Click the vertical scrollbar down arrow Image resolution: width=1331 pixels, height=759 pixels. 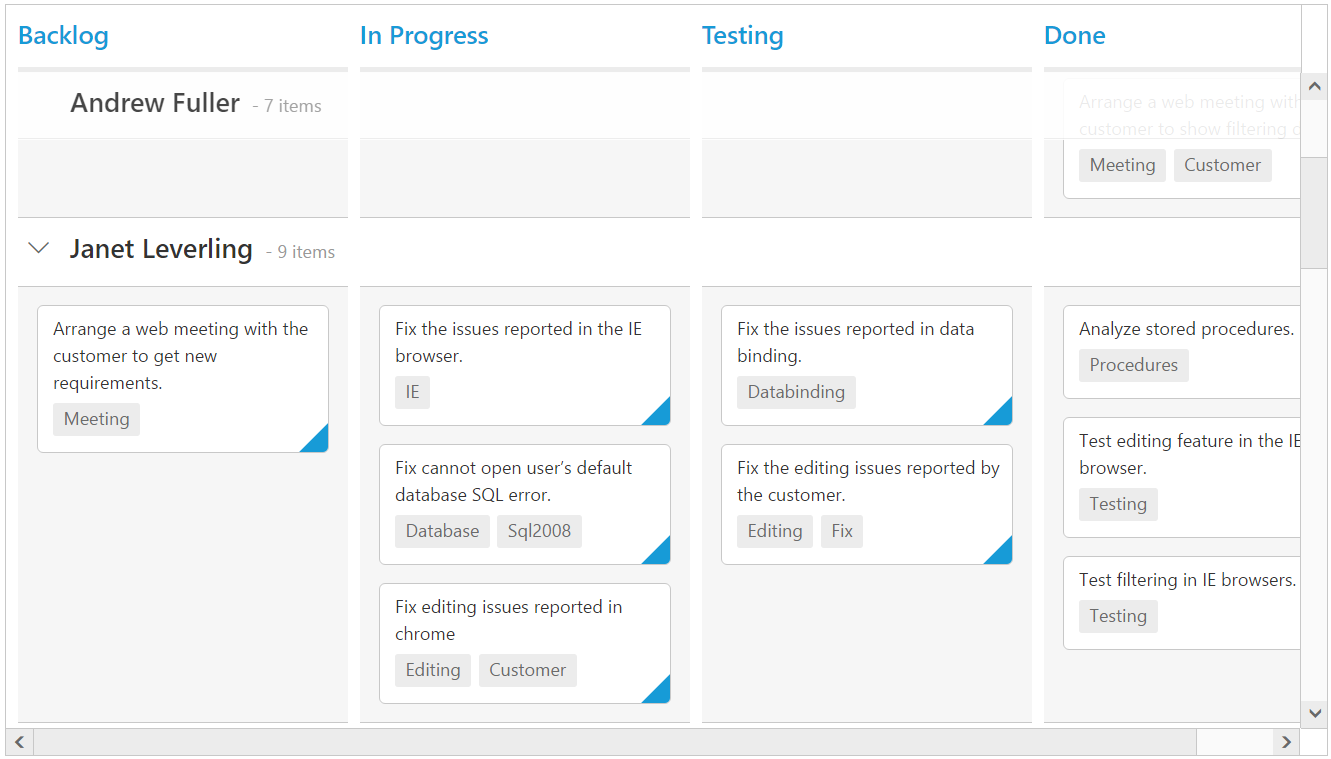click(1314, 713)
